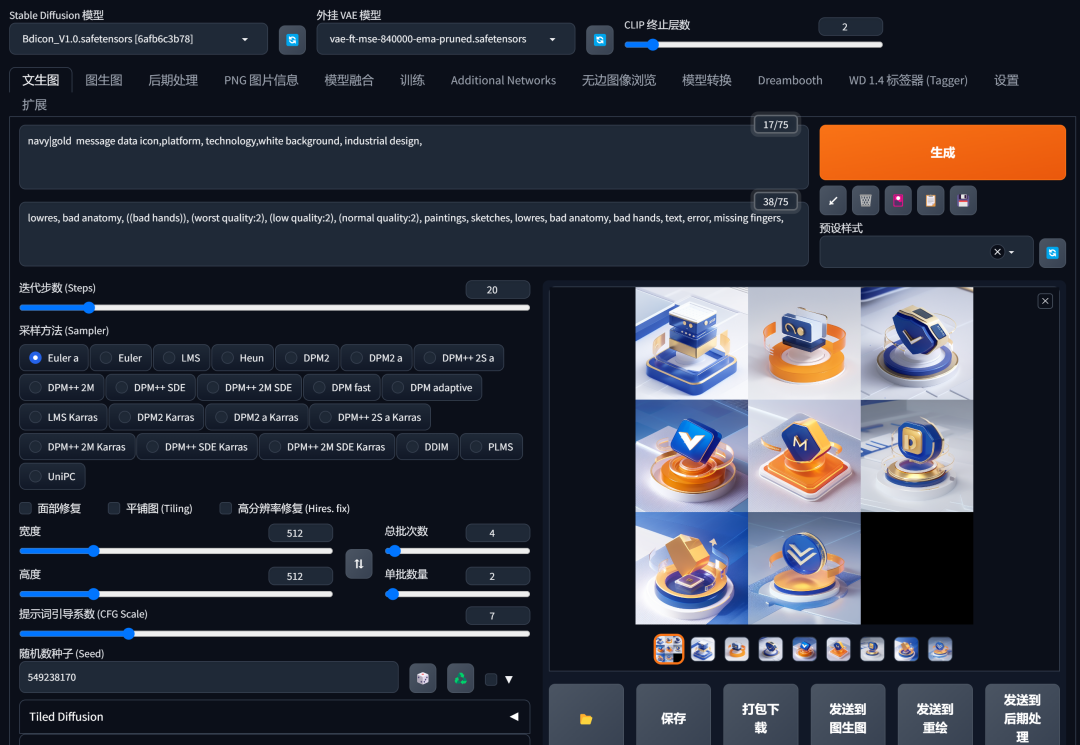Adjust the CLIP 终止层数 slider
This screenshot has height=745, width=1080.
[x=753, y=45]
